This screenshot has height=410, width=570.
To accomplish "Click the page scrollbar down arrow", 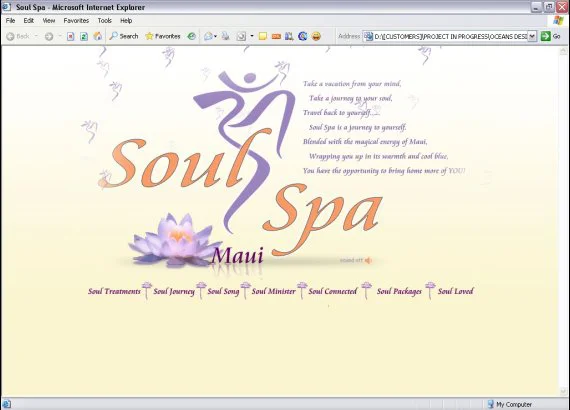I will pos(563,391).
